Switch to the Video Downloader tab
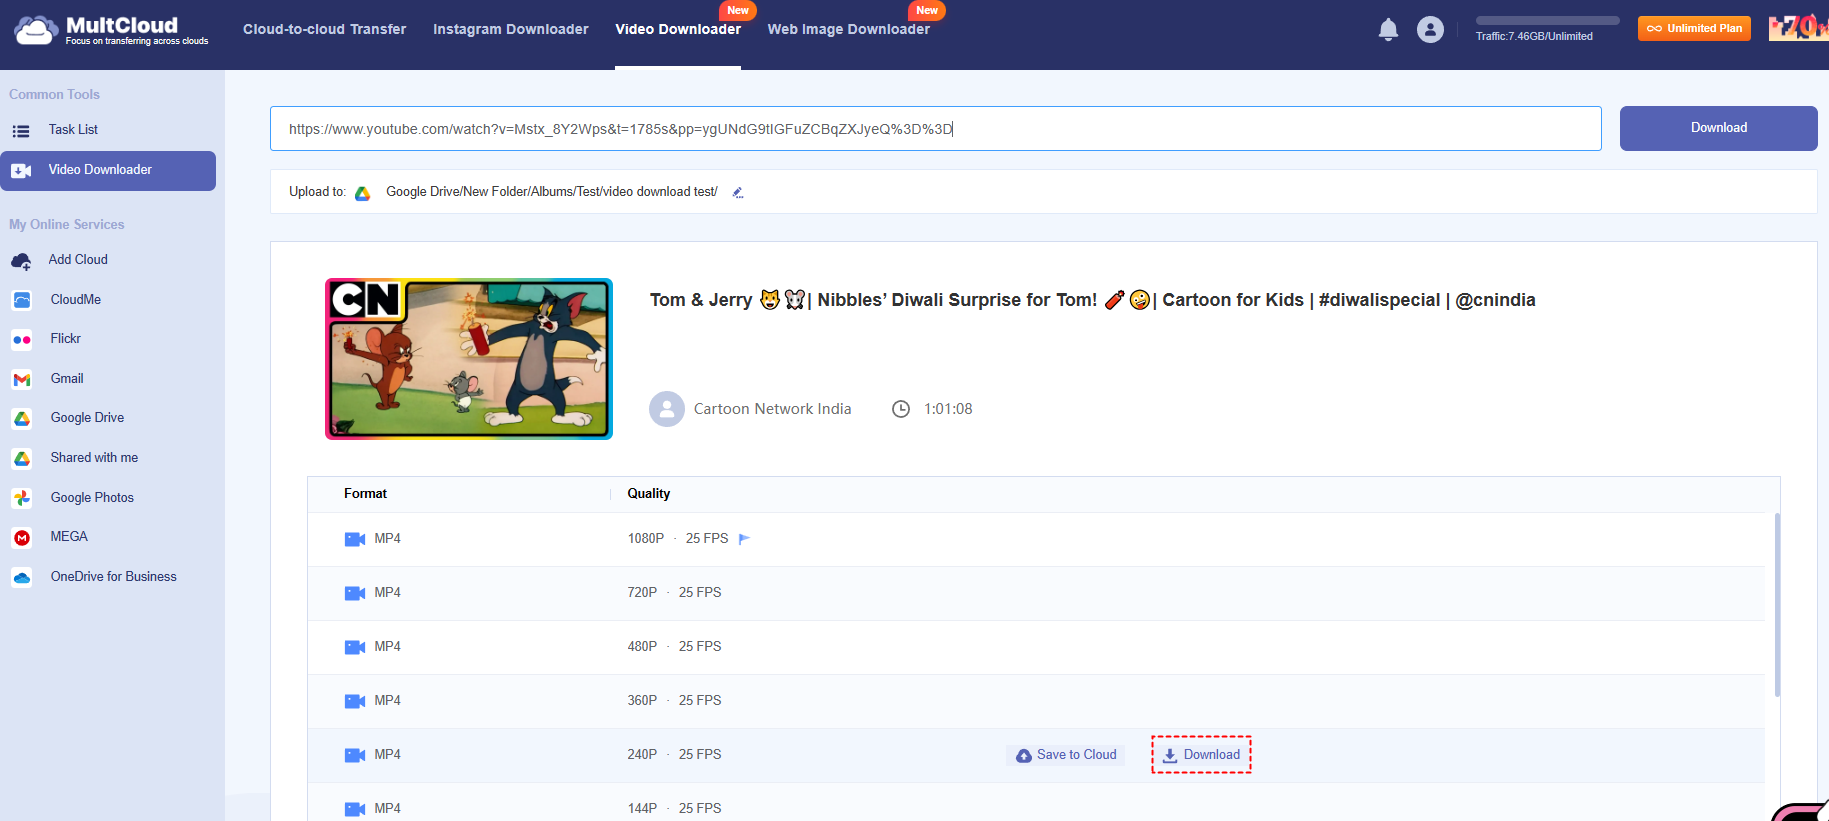Viewport: 1829px width, 821px height. click(678, 29)
